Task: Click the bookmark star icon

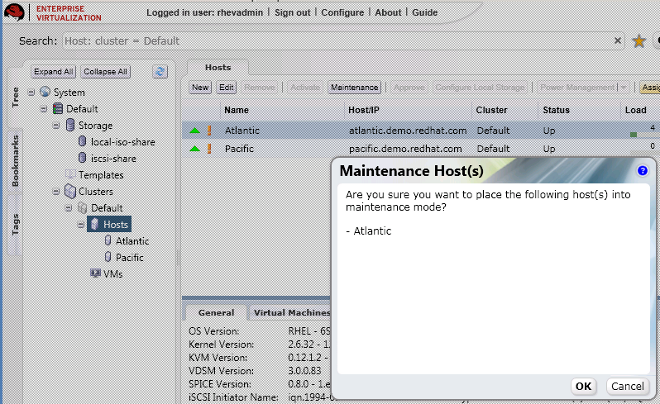Action: click(639, 41)
